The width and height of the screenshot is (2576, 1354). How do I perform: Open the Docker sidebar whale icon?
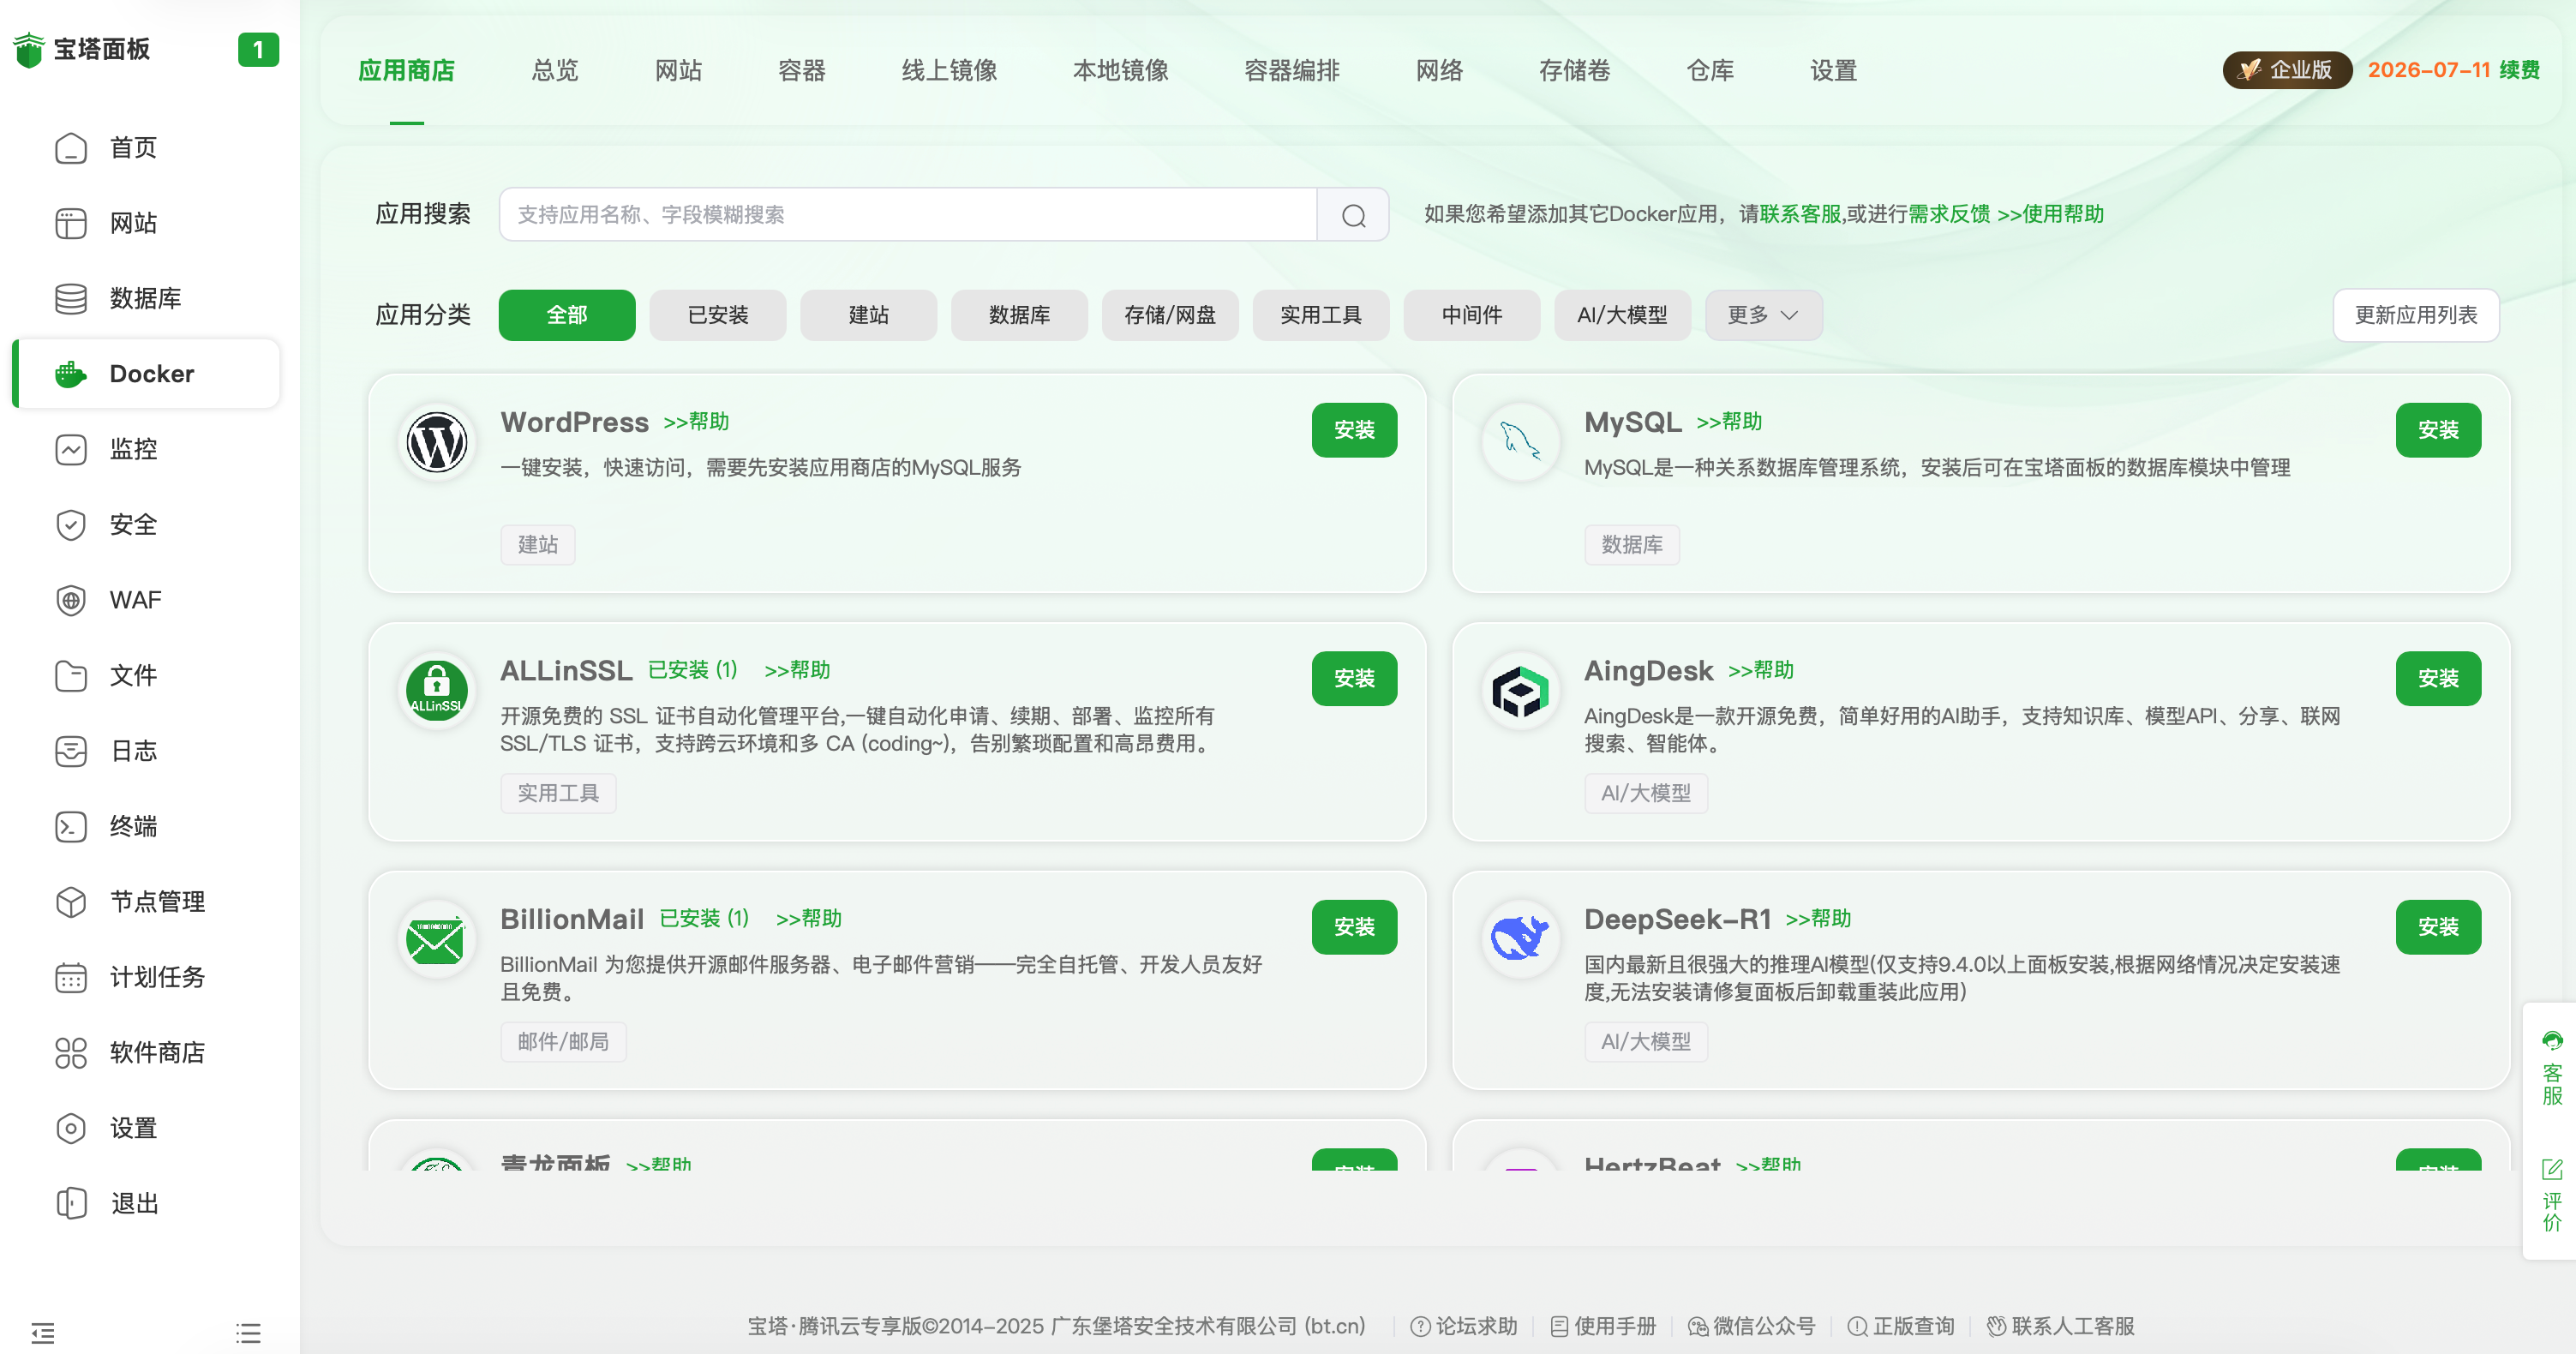(70, 374)
